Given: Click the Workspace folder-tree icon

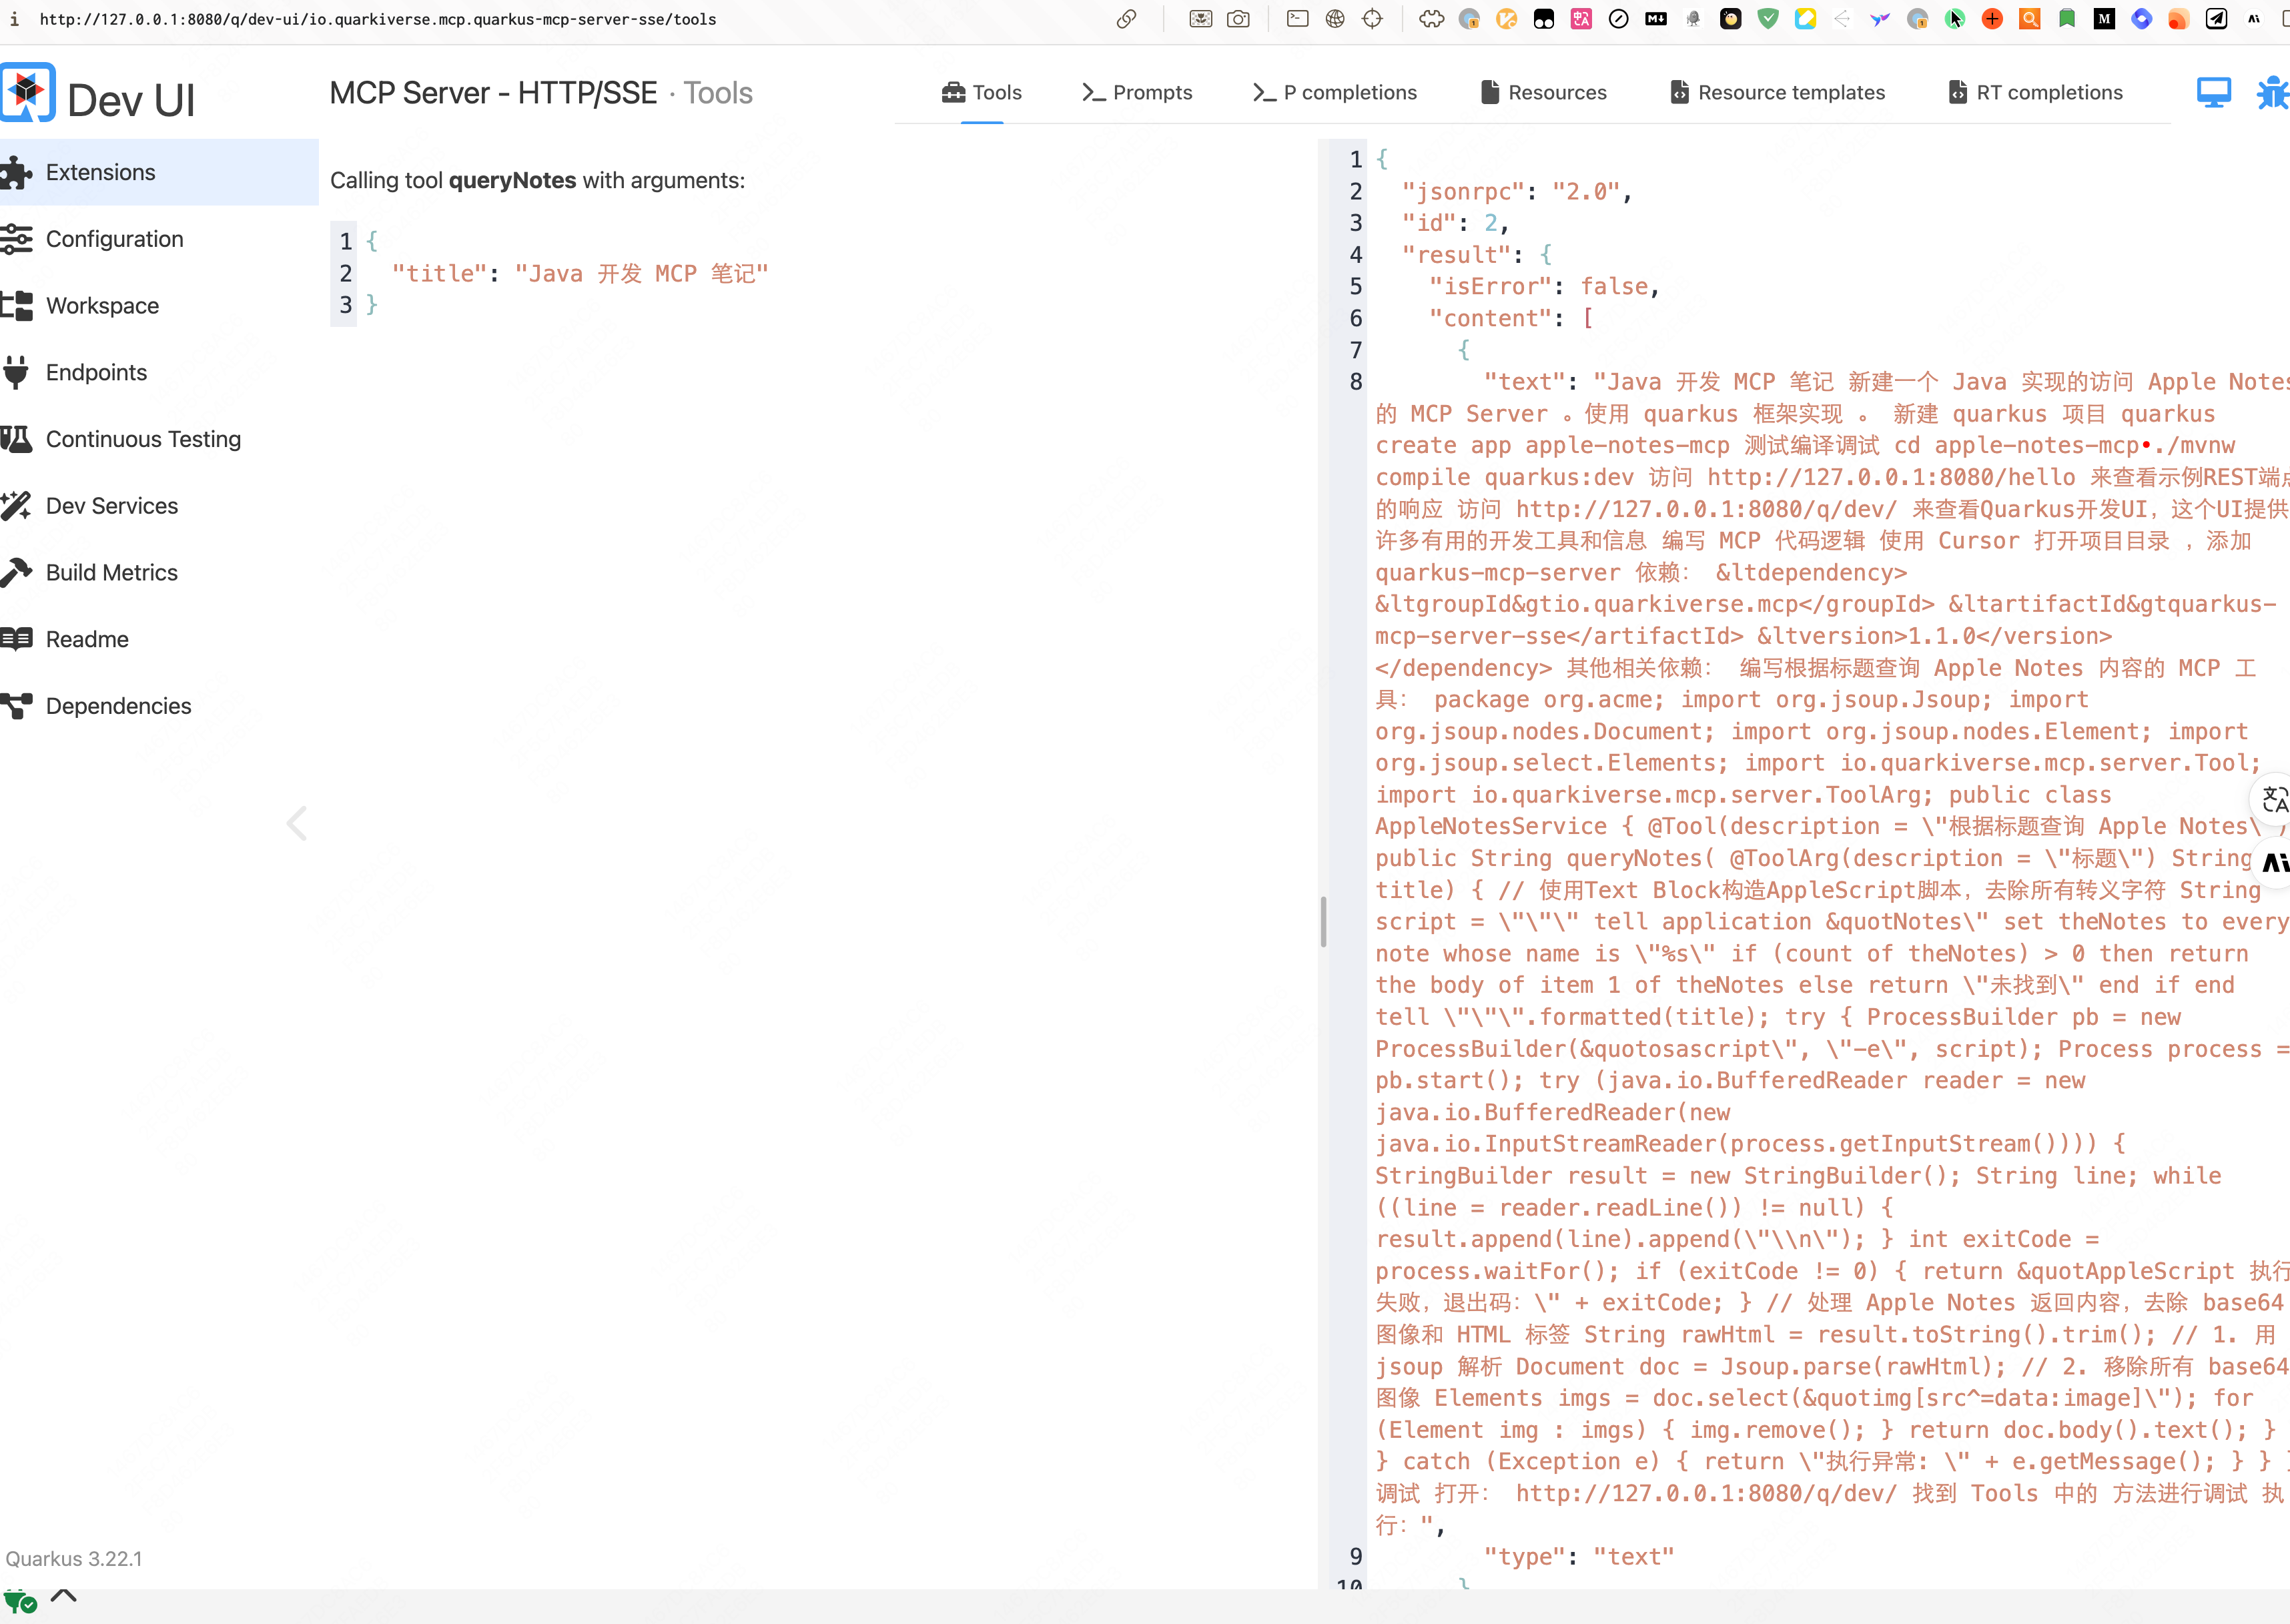Looking at the screenshot, I should tap(16, 305).
